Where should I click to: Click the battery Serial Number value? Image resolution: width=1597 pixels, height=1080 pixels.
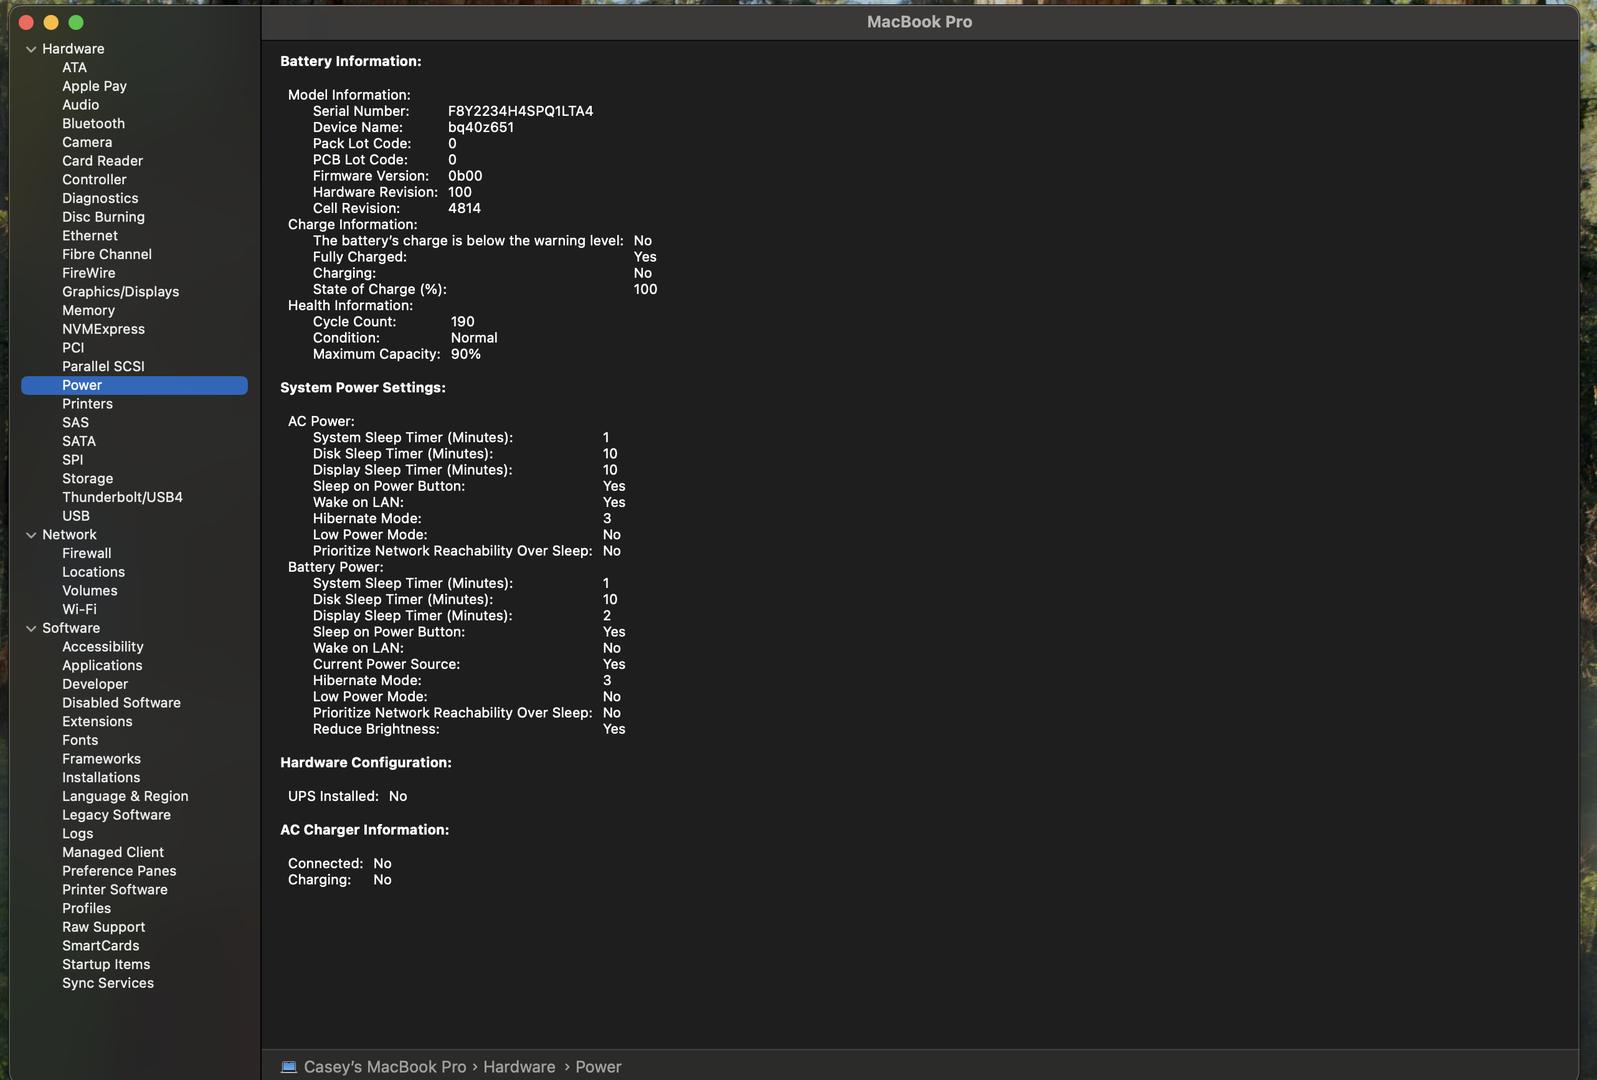520,111
